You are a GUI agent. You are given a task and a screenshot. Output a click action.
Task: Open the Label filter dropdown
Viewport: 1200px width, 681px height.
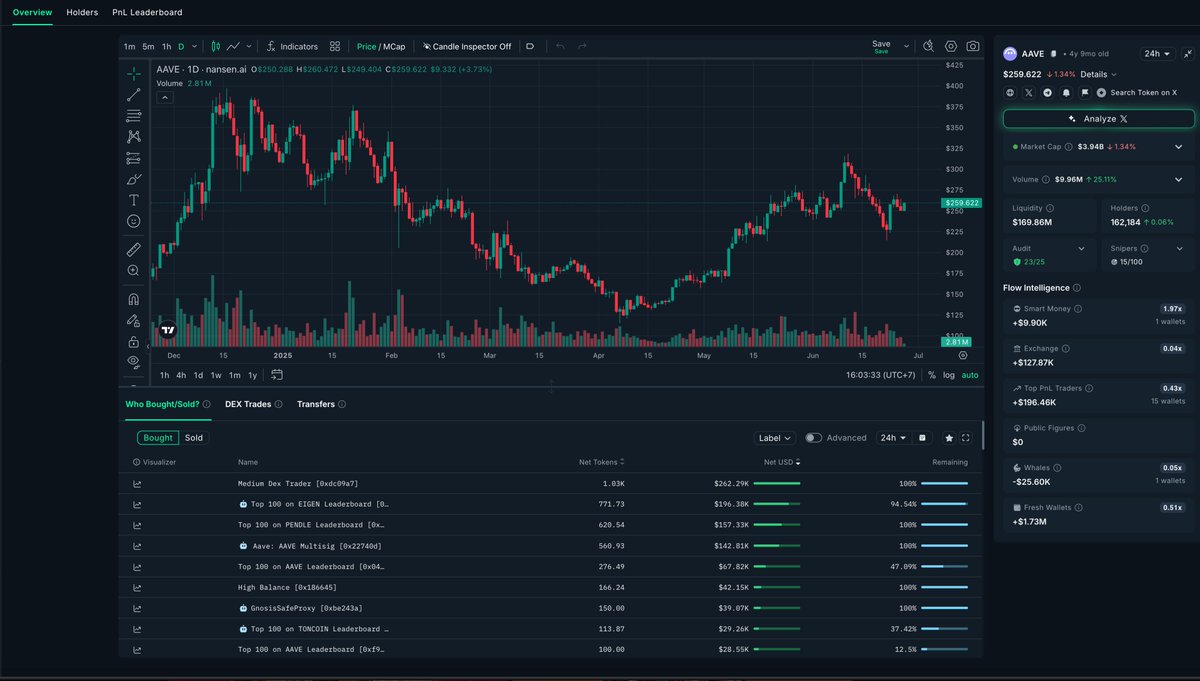pyautogui.click(x=775, y=438)
